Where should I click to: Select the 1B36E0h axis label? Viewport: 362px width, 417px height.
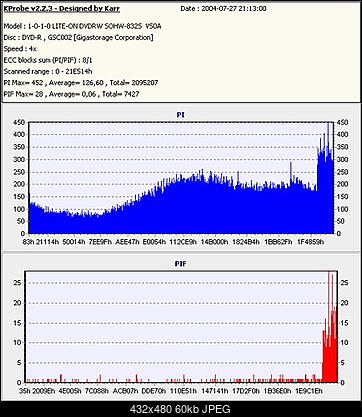click(x=277, y=391)
